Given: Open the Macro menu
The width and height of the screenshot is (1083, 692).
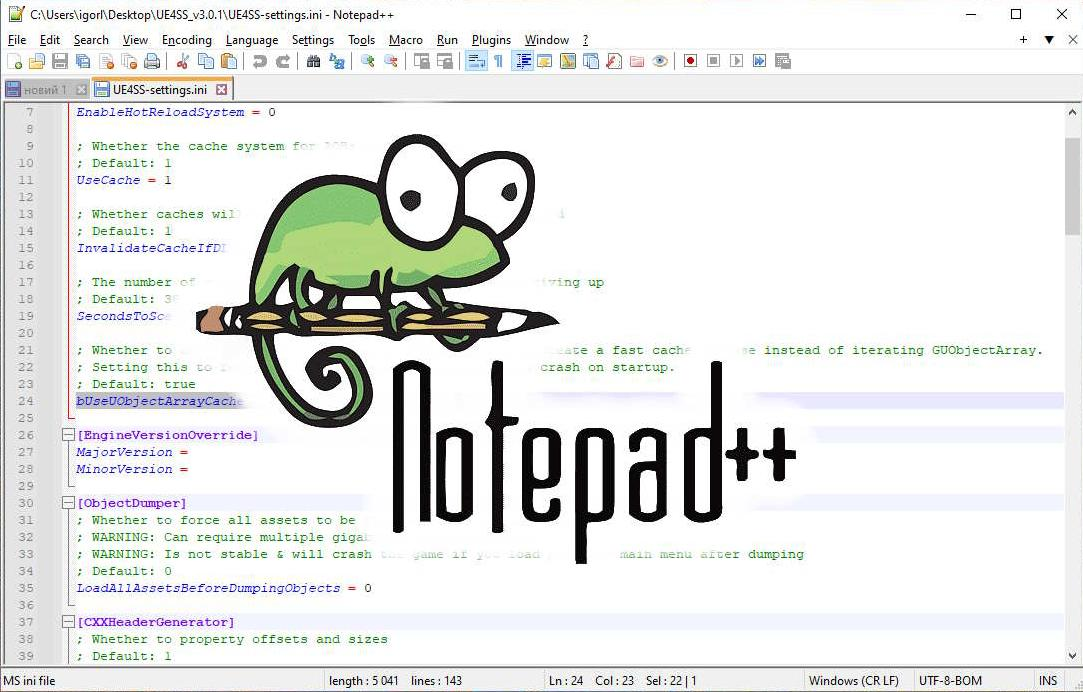Looking at the screenshot, I should tap(405, 40).
